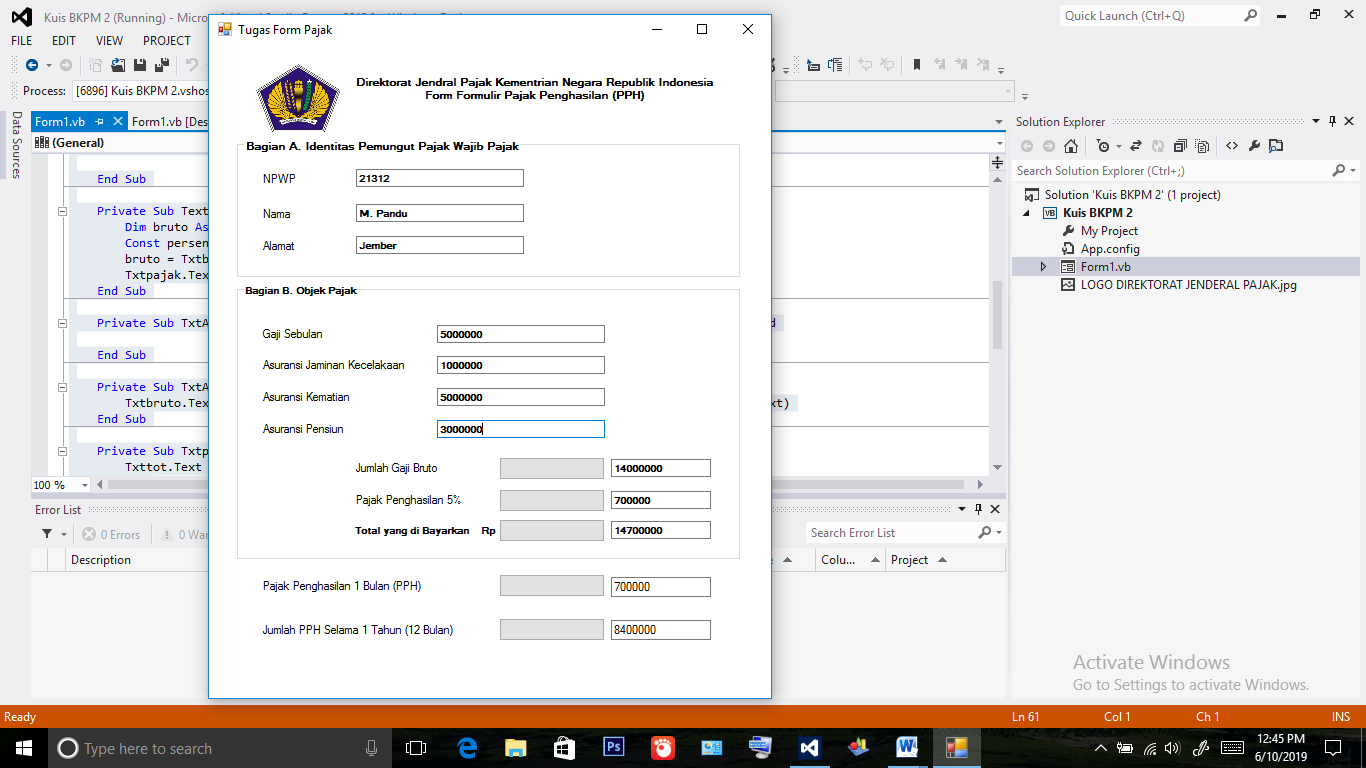Click the Save All toolbar icon
Screen dimensions: 1366x768
(162, 65)
